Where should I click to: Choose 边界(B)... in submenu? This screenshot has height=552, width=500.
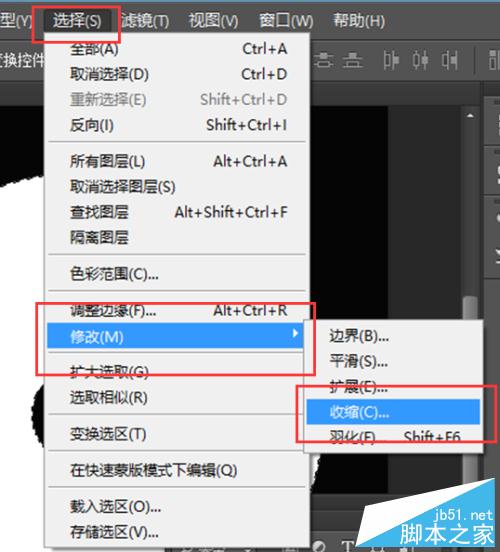pyautogui.click(x=393, y=336)
